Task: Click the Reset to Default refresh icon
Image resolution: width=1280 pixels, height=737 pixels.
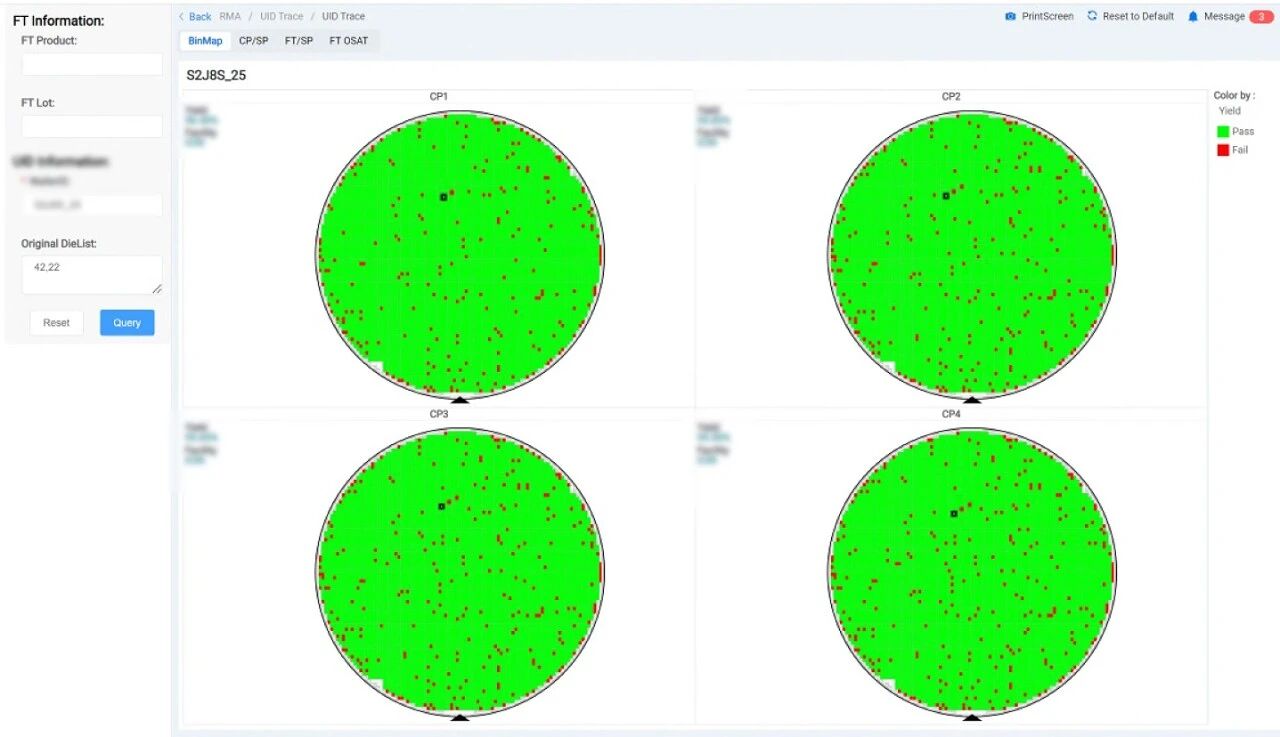Action: pyautogui.click(x=1093, y=16)
